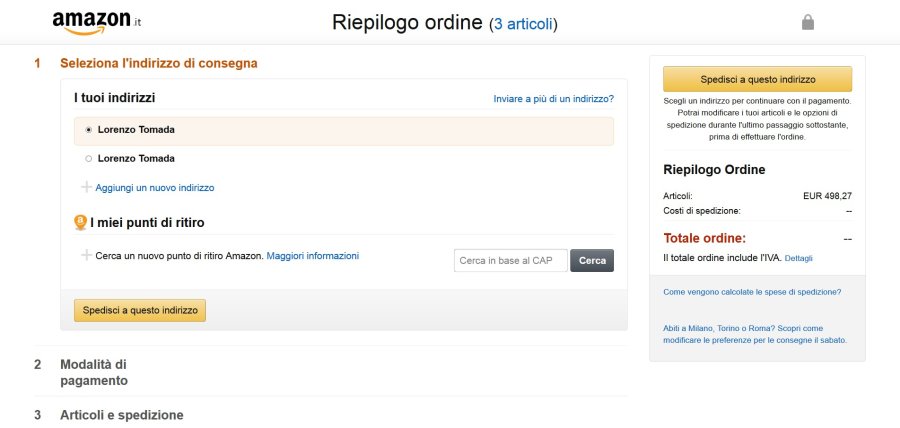
Task: Click the Amazon.it logo
Action: pos(96,22)
